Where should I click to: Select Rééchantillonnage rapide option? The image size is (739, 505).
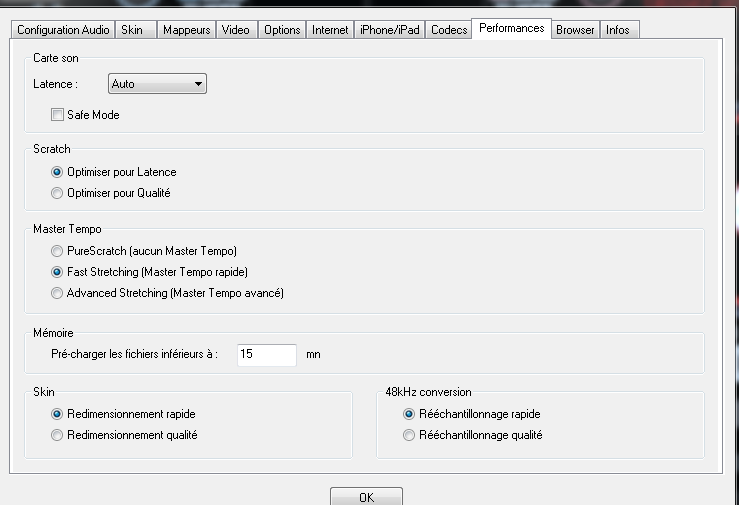click(408, 413)
